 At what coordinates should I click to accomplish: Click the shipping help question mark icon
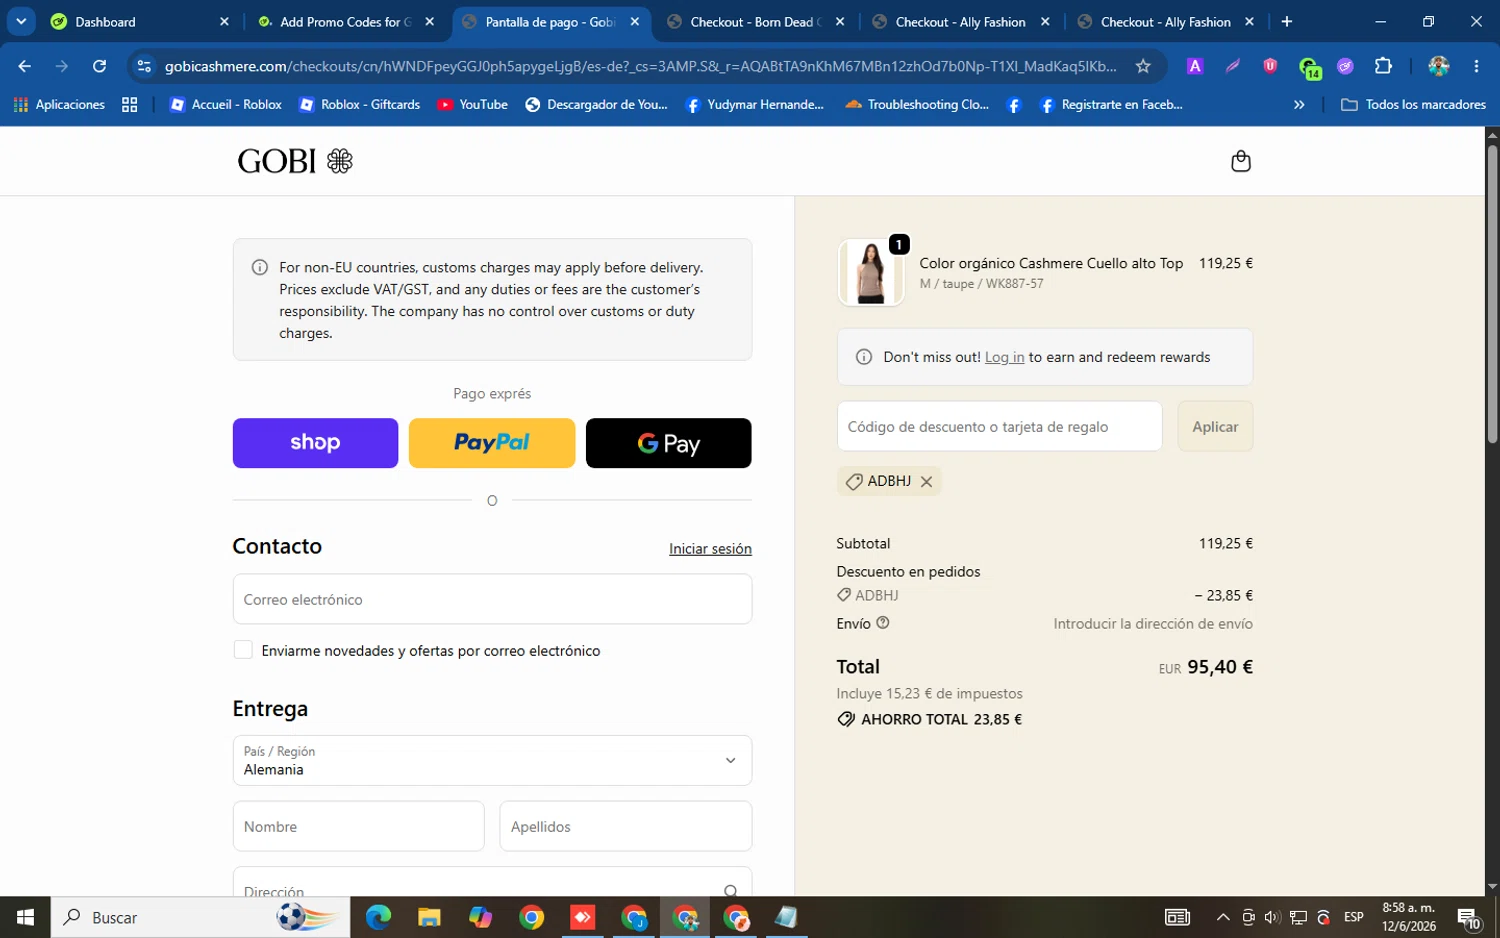pyautogui.click(x=883, y=623)
